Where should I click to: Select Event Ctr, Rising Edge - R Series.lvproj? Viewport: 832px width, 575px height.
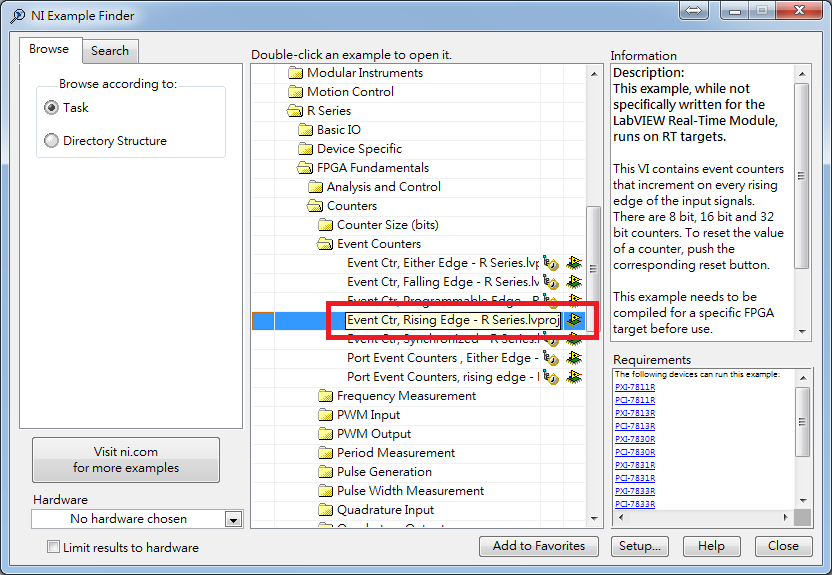[x=453, y=320]
